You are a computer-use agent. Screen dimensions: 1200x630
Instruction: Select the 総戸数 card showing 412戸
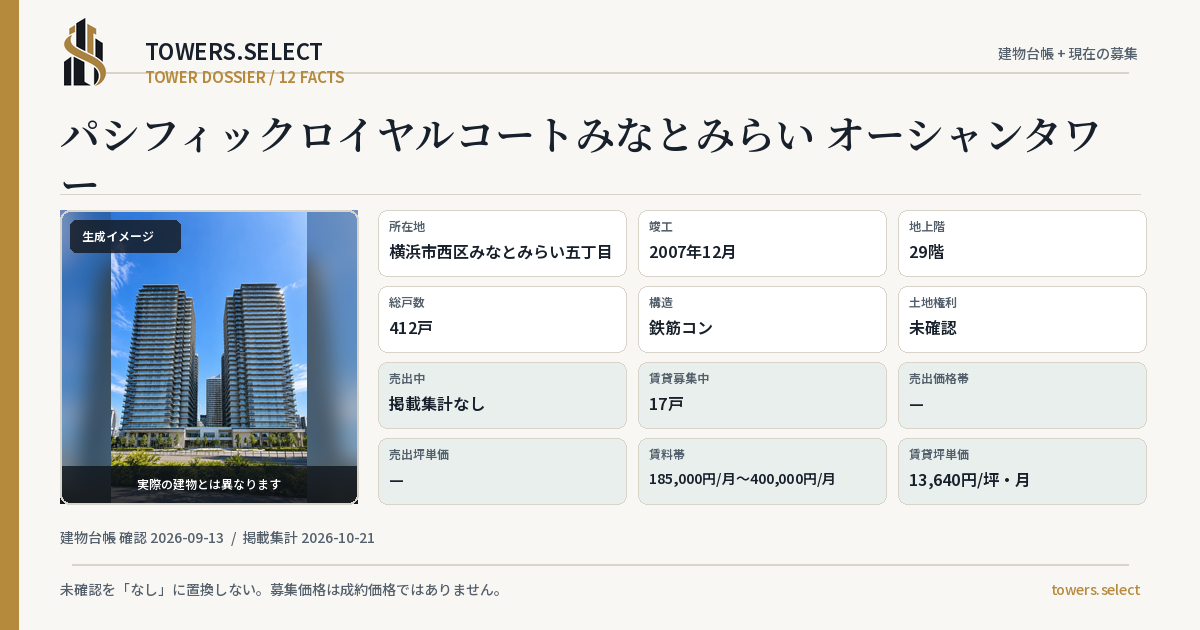coord(502,319)
